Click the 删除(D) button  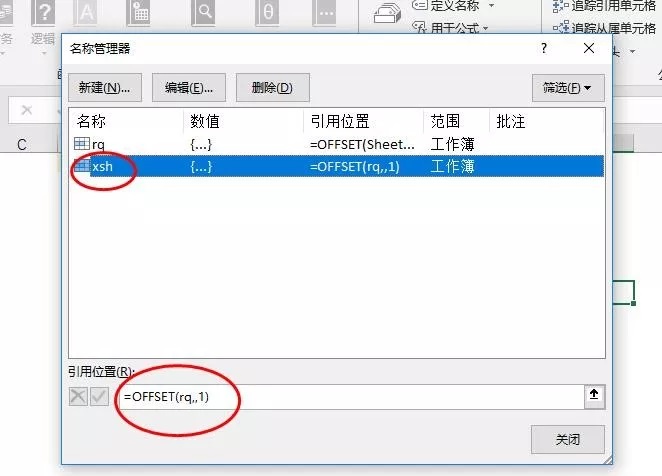[x=272, y=87]
